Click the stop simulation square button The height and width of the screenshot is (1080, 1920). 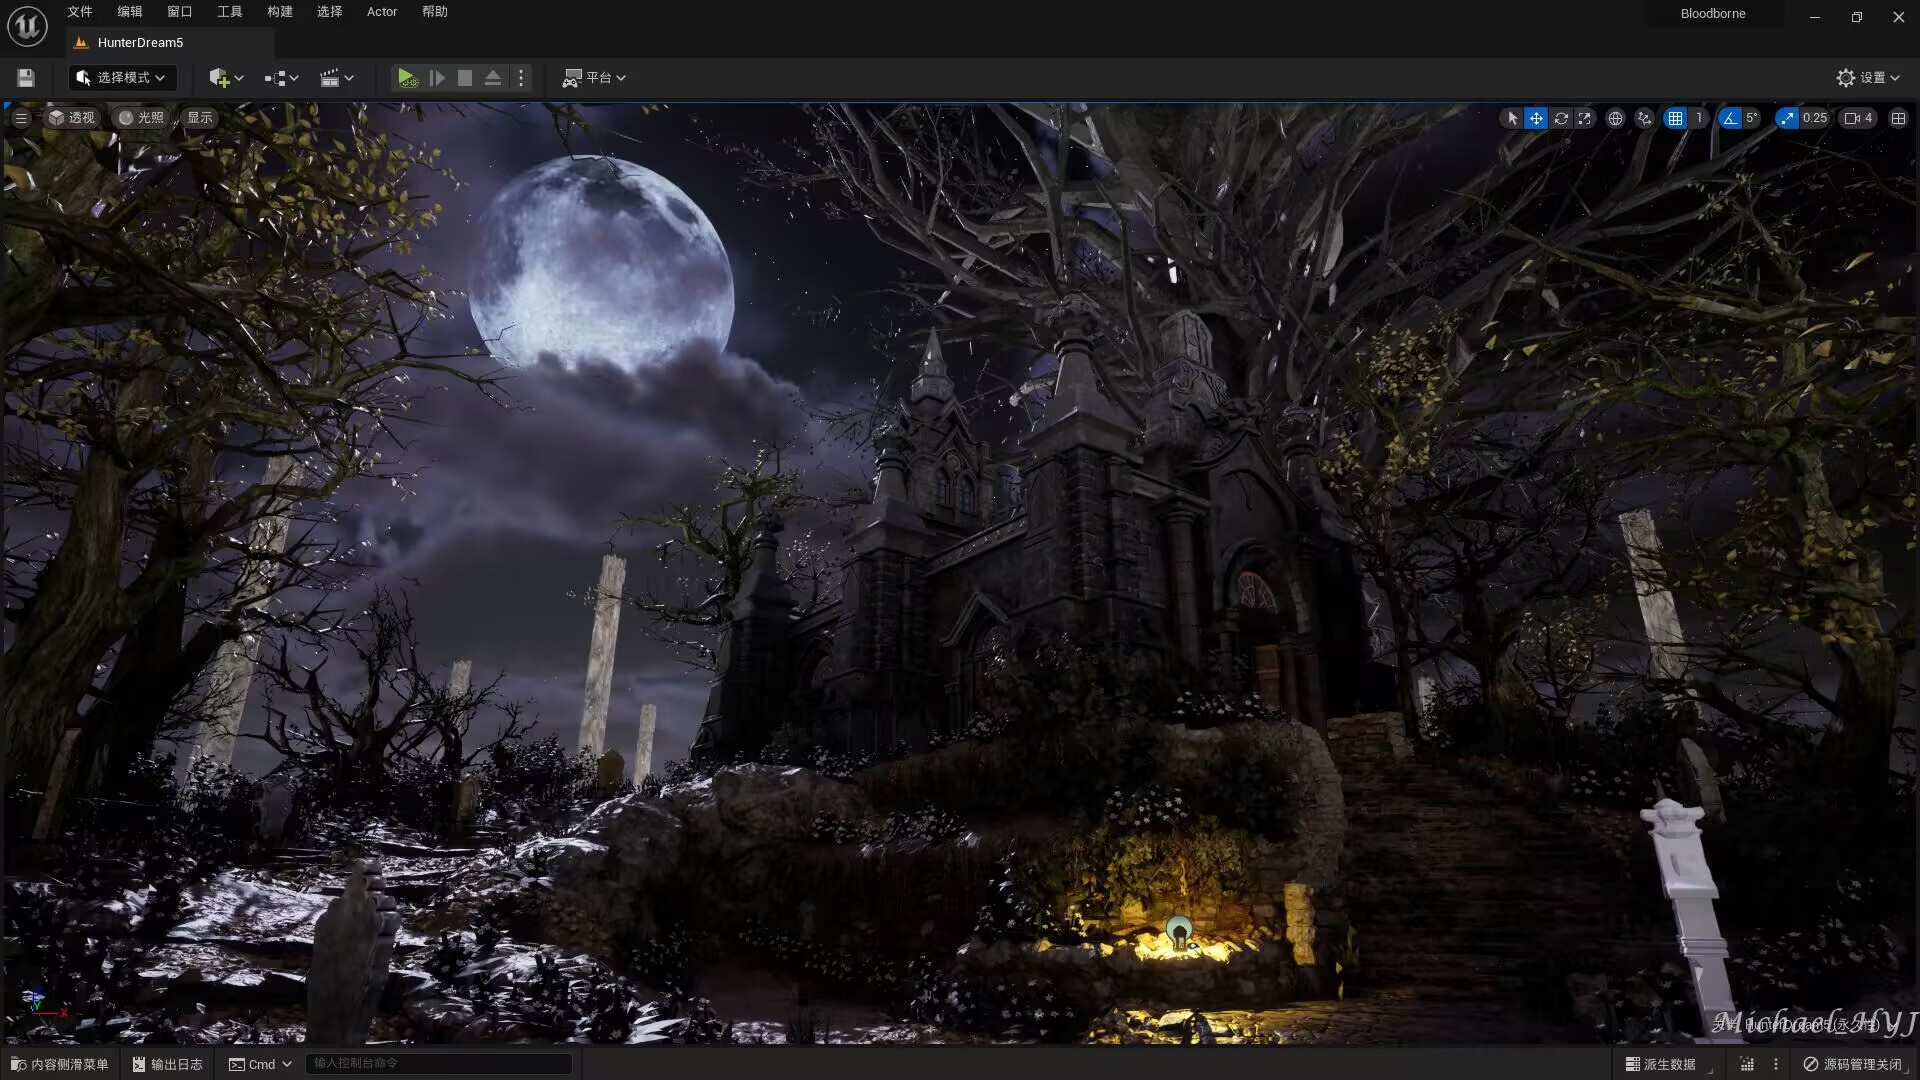pyautogui.click(x=465, y=78)
